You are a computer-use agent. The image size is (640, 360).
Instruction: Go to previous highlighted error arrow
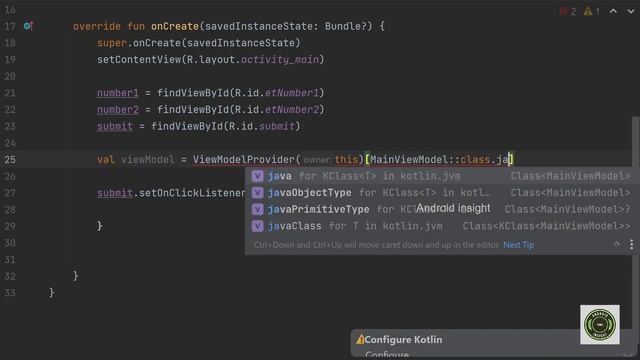point(613,11)
